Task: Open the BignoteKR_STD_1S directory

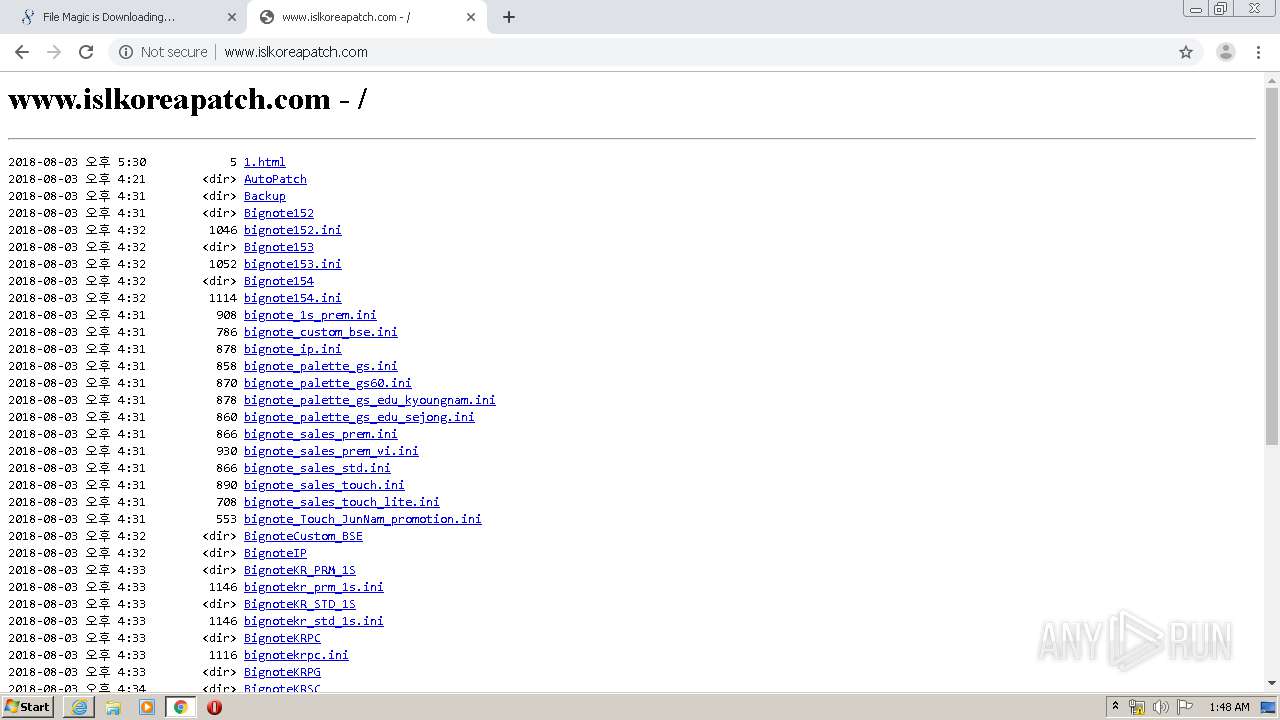Action: click(x=300, y=604)
